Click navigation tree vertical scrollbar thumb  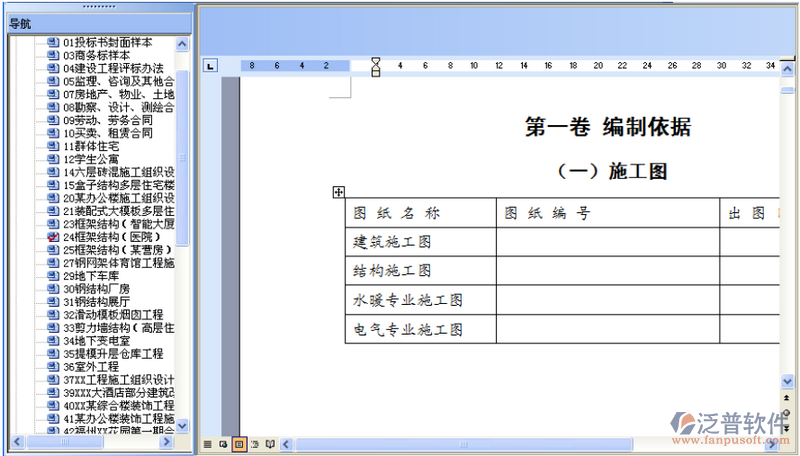pyautogui.click(x=182, y=158)
